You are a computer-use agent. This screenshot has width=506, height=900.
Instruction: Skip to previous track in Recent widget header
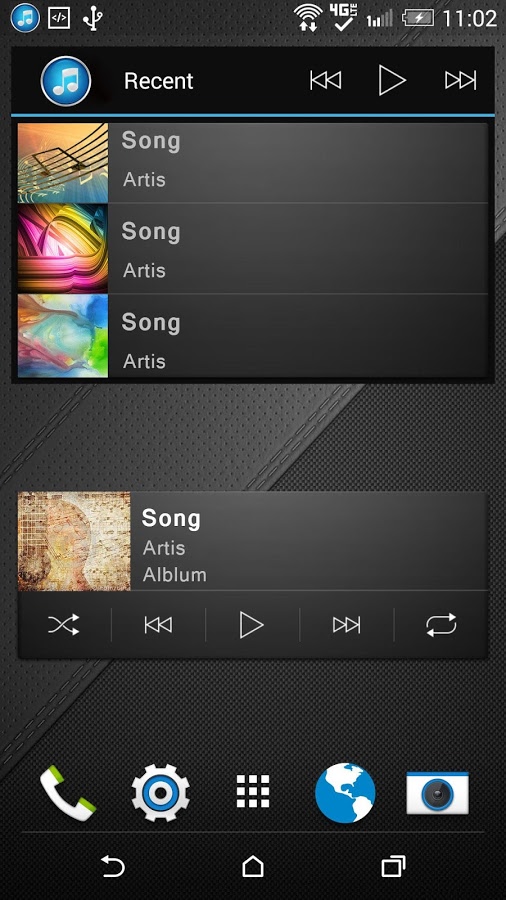pos(325,80)
